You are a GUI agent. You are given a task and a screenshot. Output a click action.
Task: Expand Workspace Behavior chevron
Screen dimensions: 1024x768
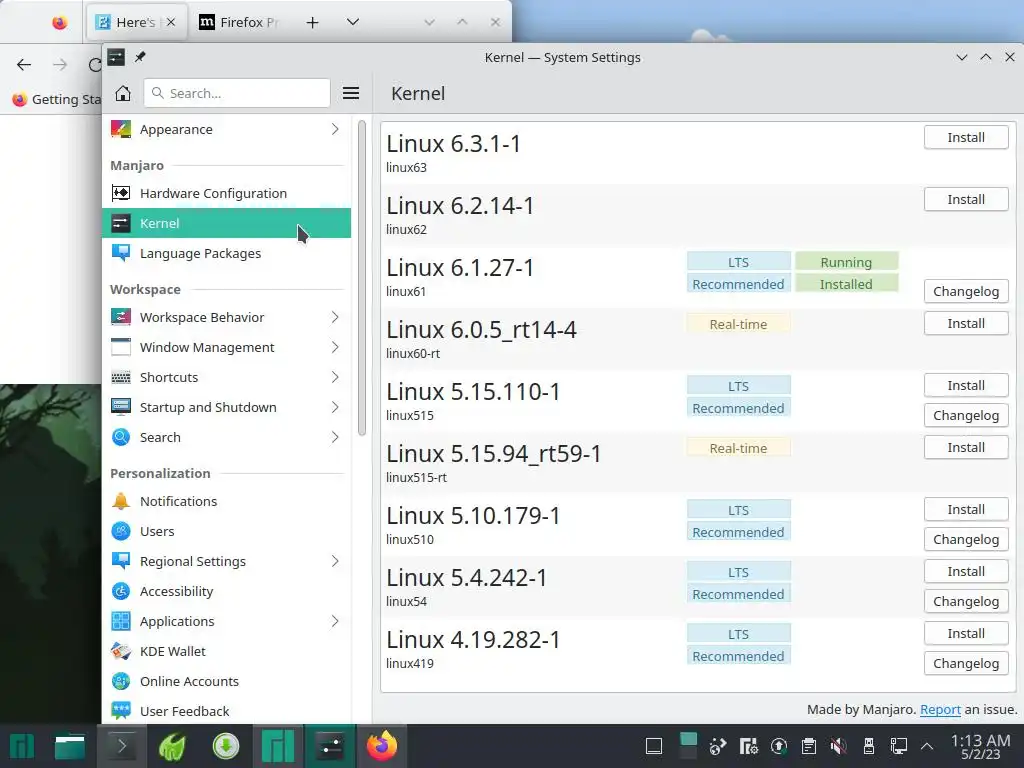tap(335, 317)
